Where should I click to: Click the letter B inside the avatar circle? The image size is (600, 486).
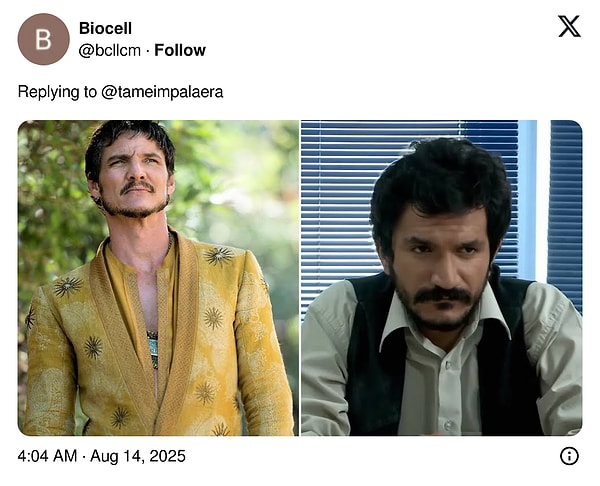click(43, 39)
